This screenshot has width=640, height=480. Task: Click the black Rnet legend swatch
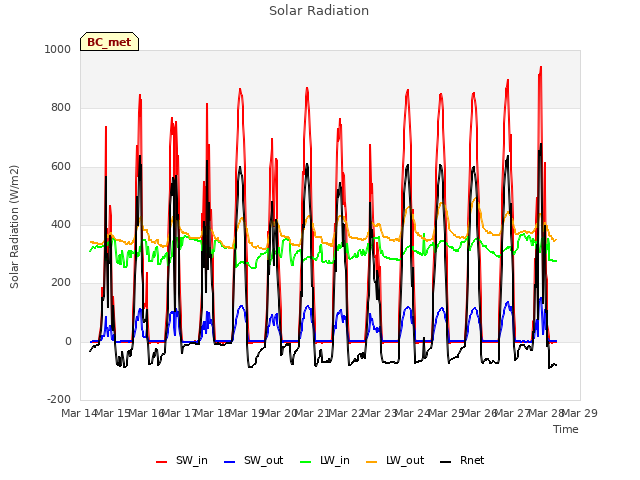(x=446, y=462)
